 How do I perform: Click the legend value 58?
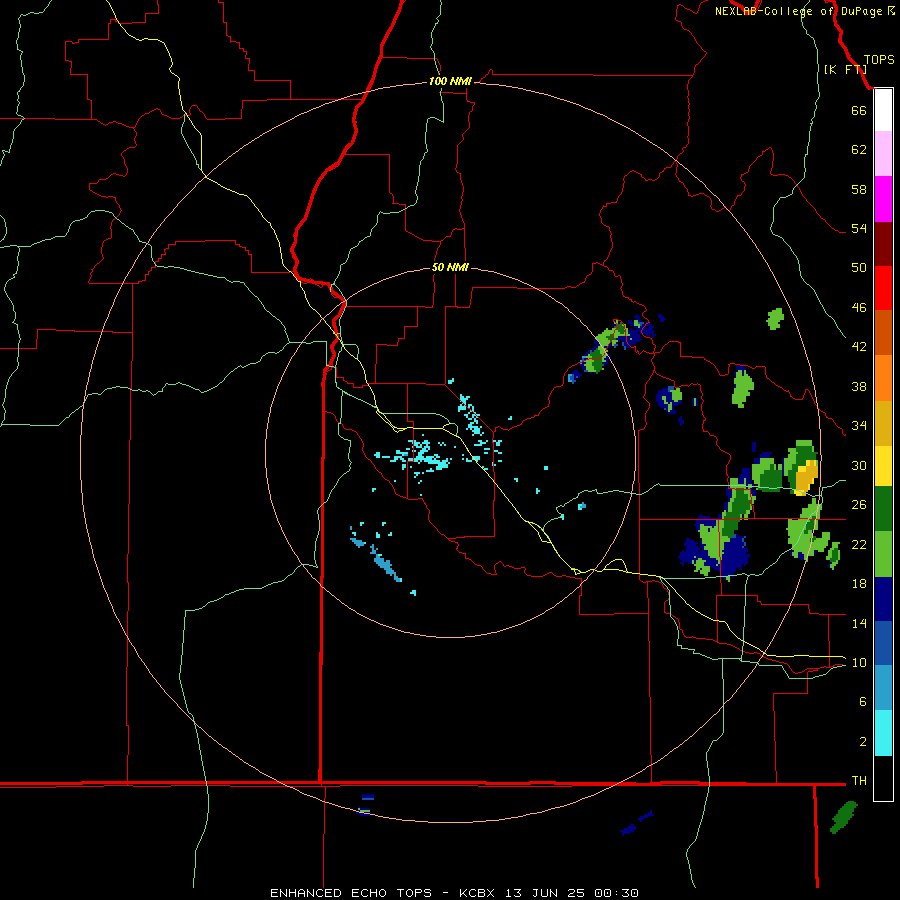(x=859, y=189)
